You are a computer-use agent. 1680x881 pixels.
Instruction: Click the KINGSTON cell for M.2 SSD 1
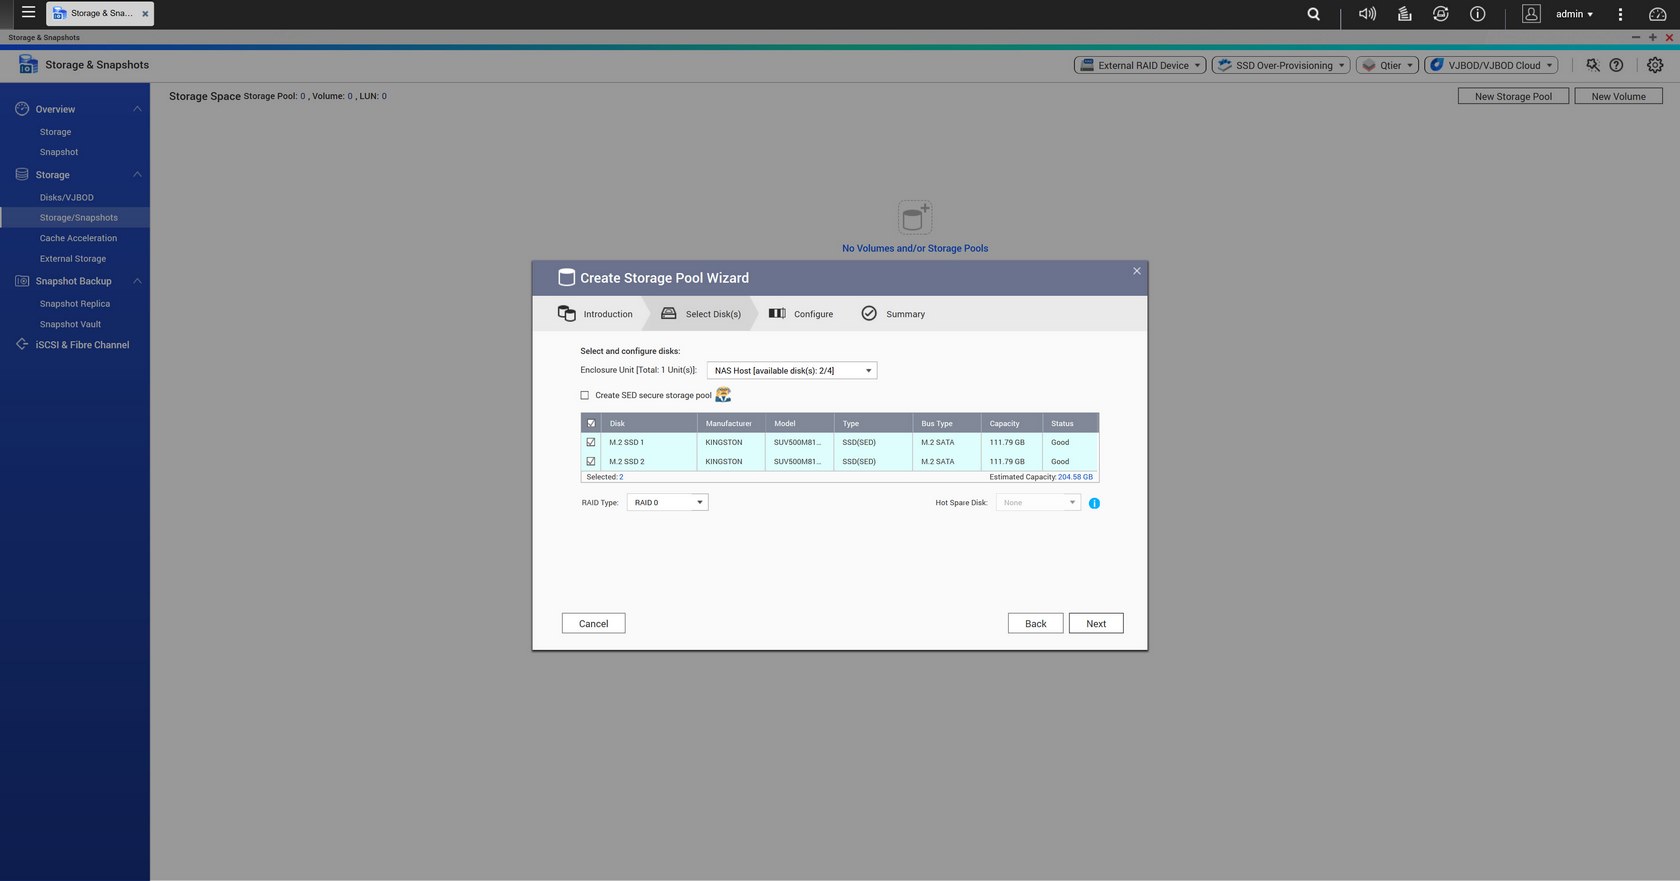click(730, 442)
